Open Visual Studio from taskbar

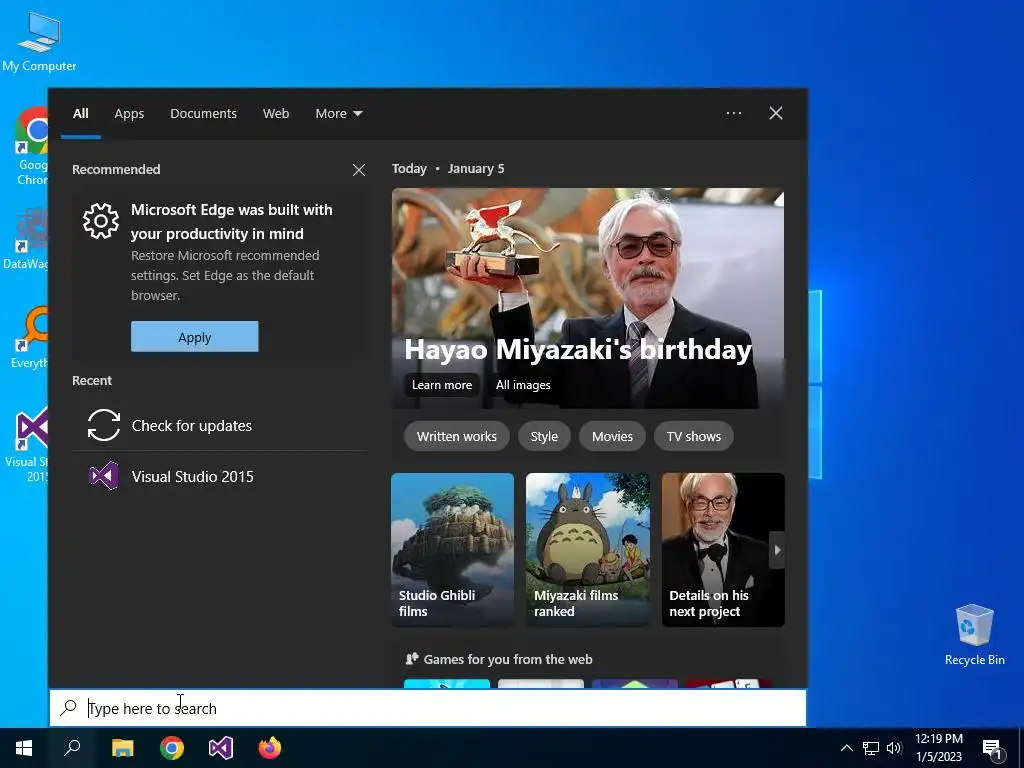click(x=221, y=748)
